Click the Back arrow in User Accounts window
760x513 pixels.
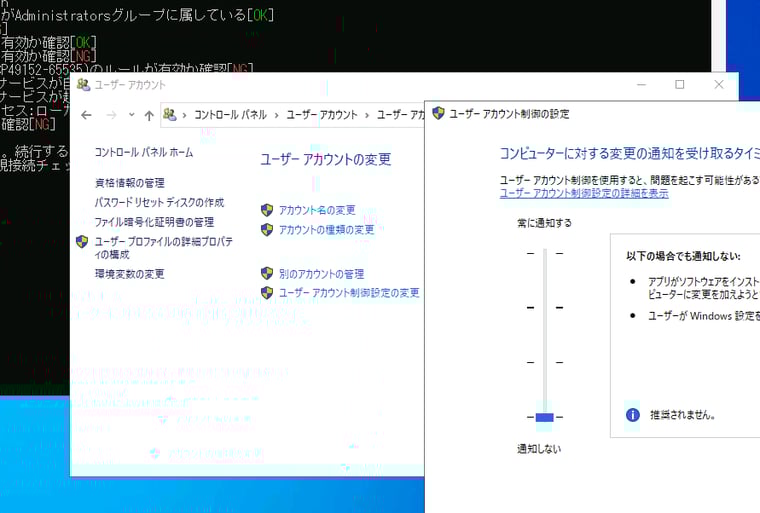86,115
